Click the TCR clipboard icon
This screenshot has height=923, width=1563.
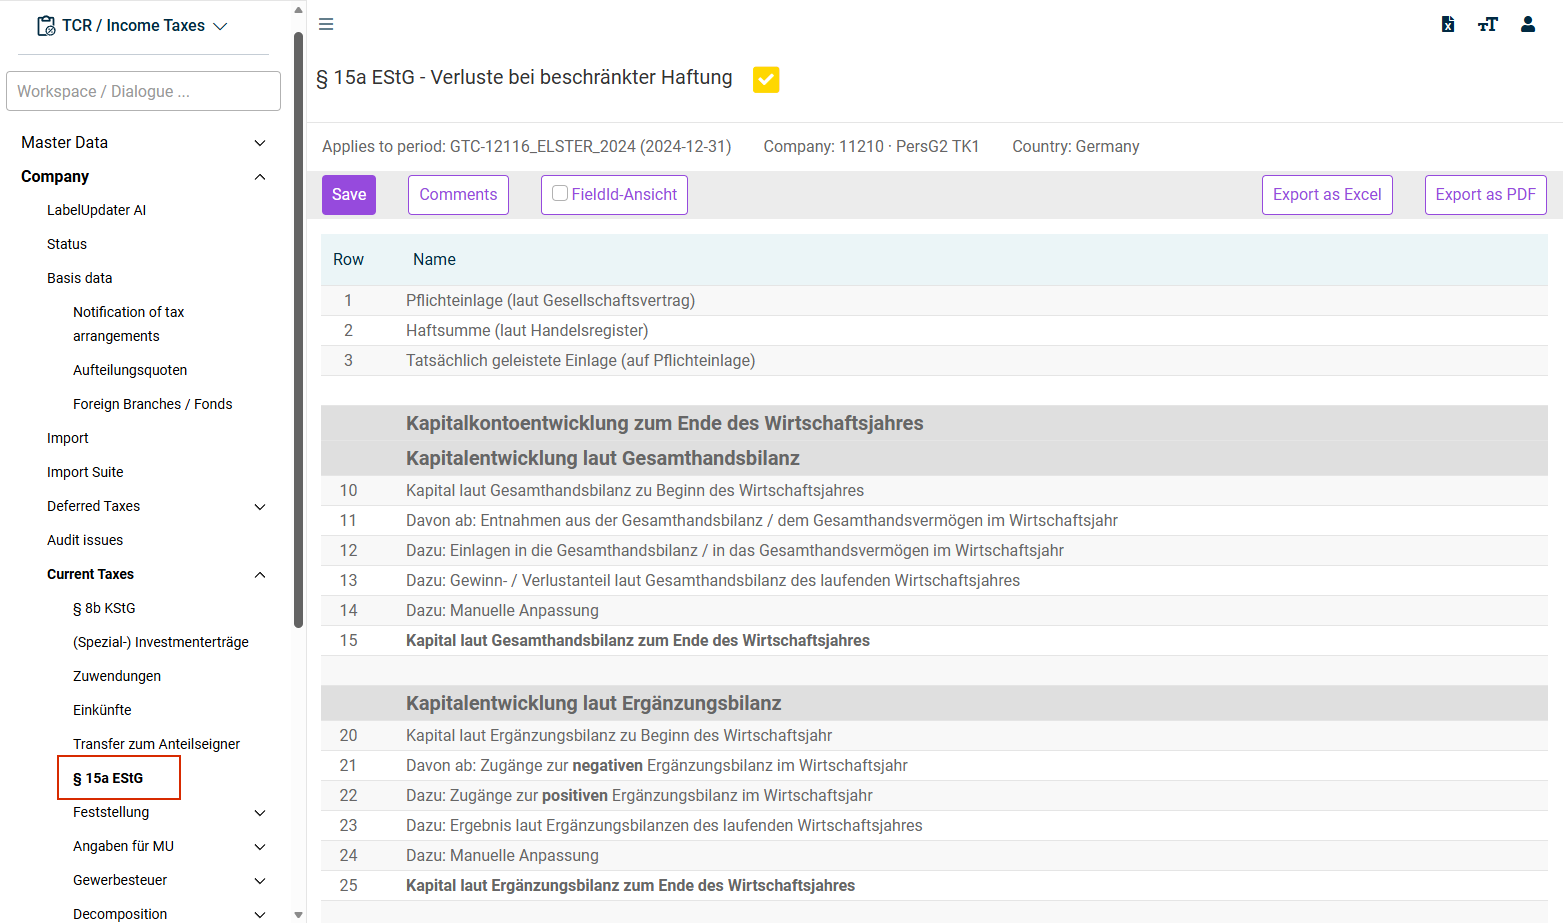46,26
